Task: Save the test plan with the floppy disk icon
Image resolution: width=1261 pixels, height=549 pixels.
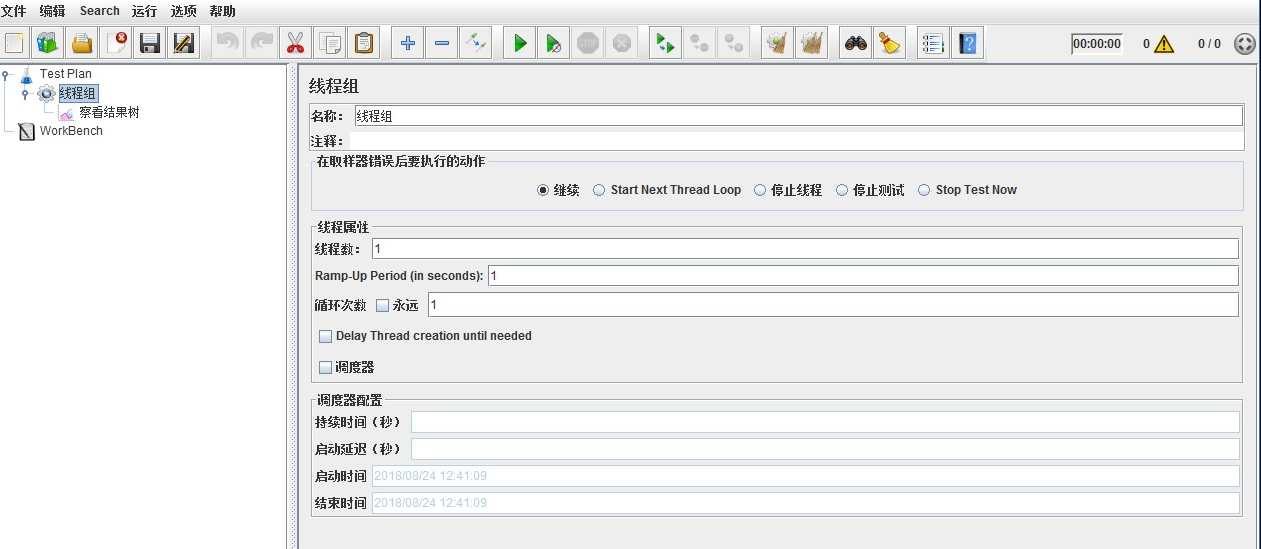Action: tap(150, 43)
